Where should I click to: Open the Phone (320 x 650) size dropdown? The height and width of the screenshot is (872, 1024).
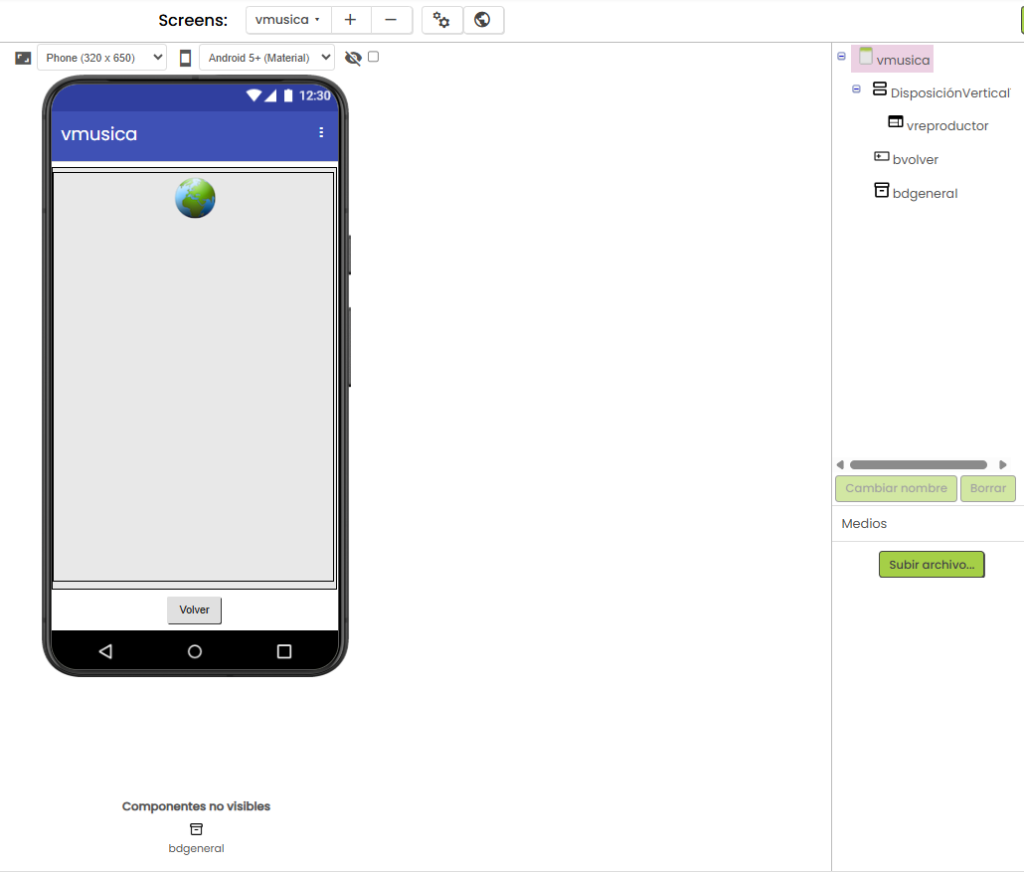[102, 58]
